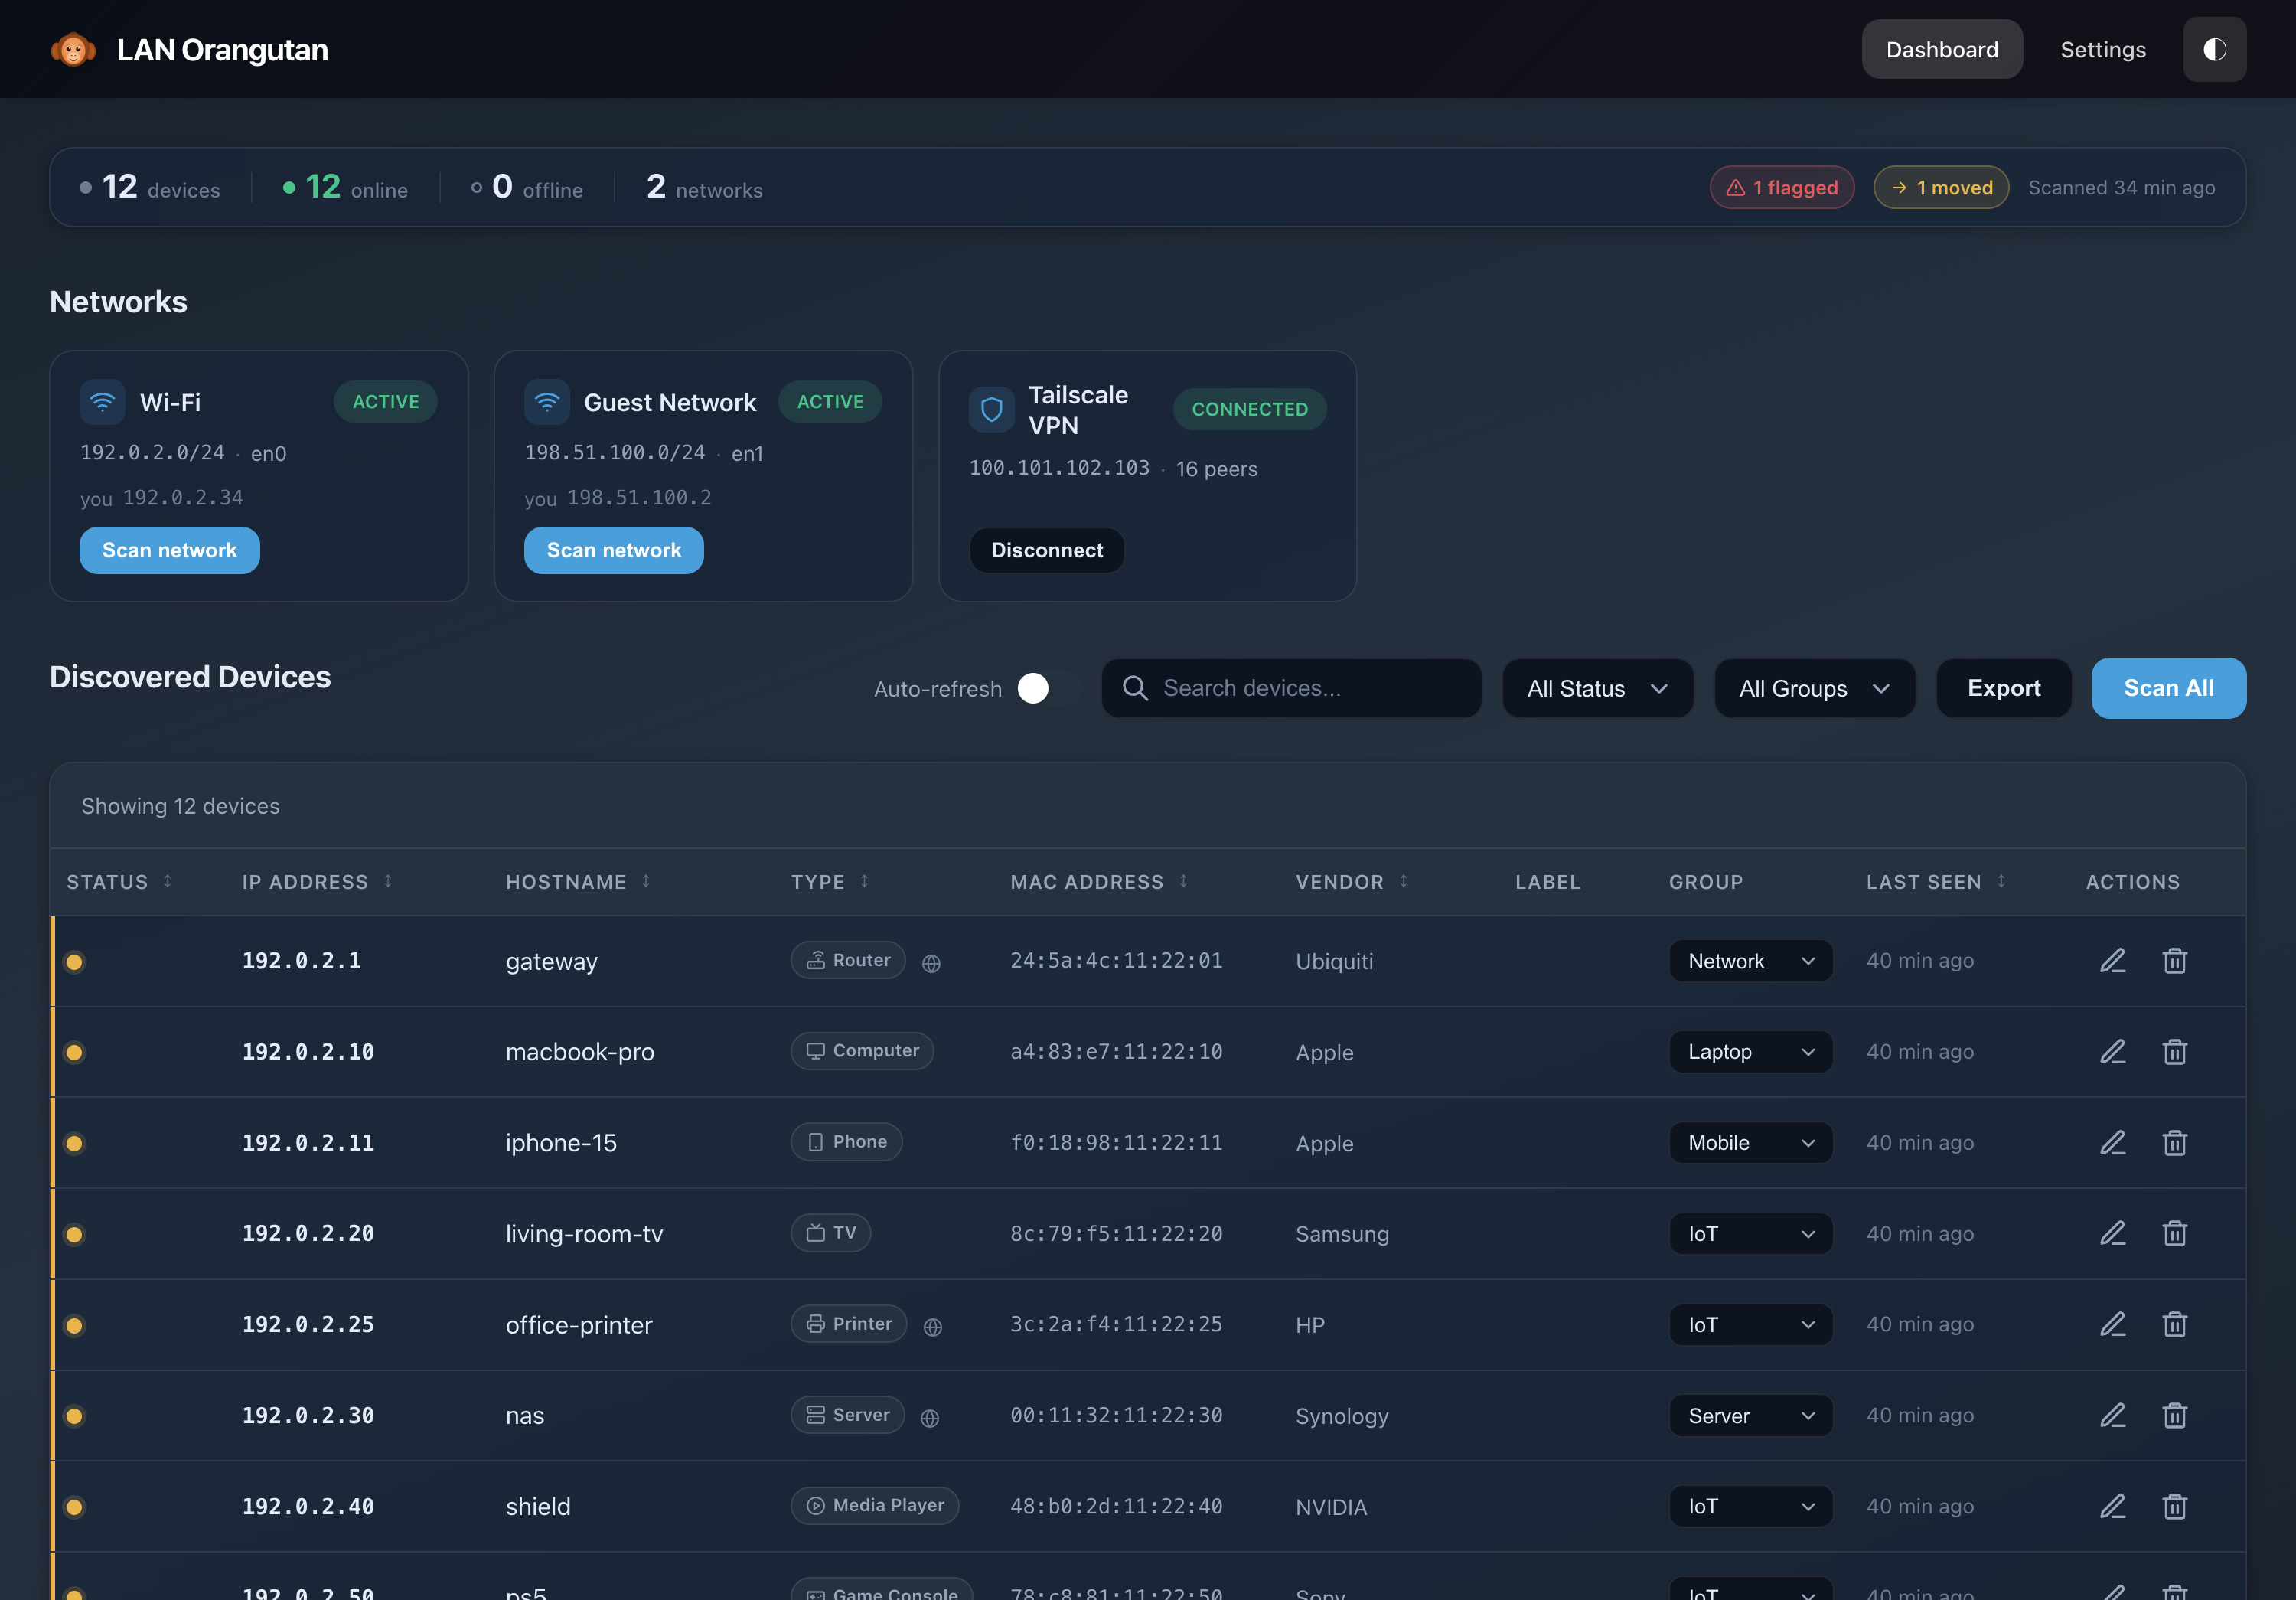This screenshot has height=1600, width=2296.
Task: Open shield IoT group dropdown
Action: 1750,1507
